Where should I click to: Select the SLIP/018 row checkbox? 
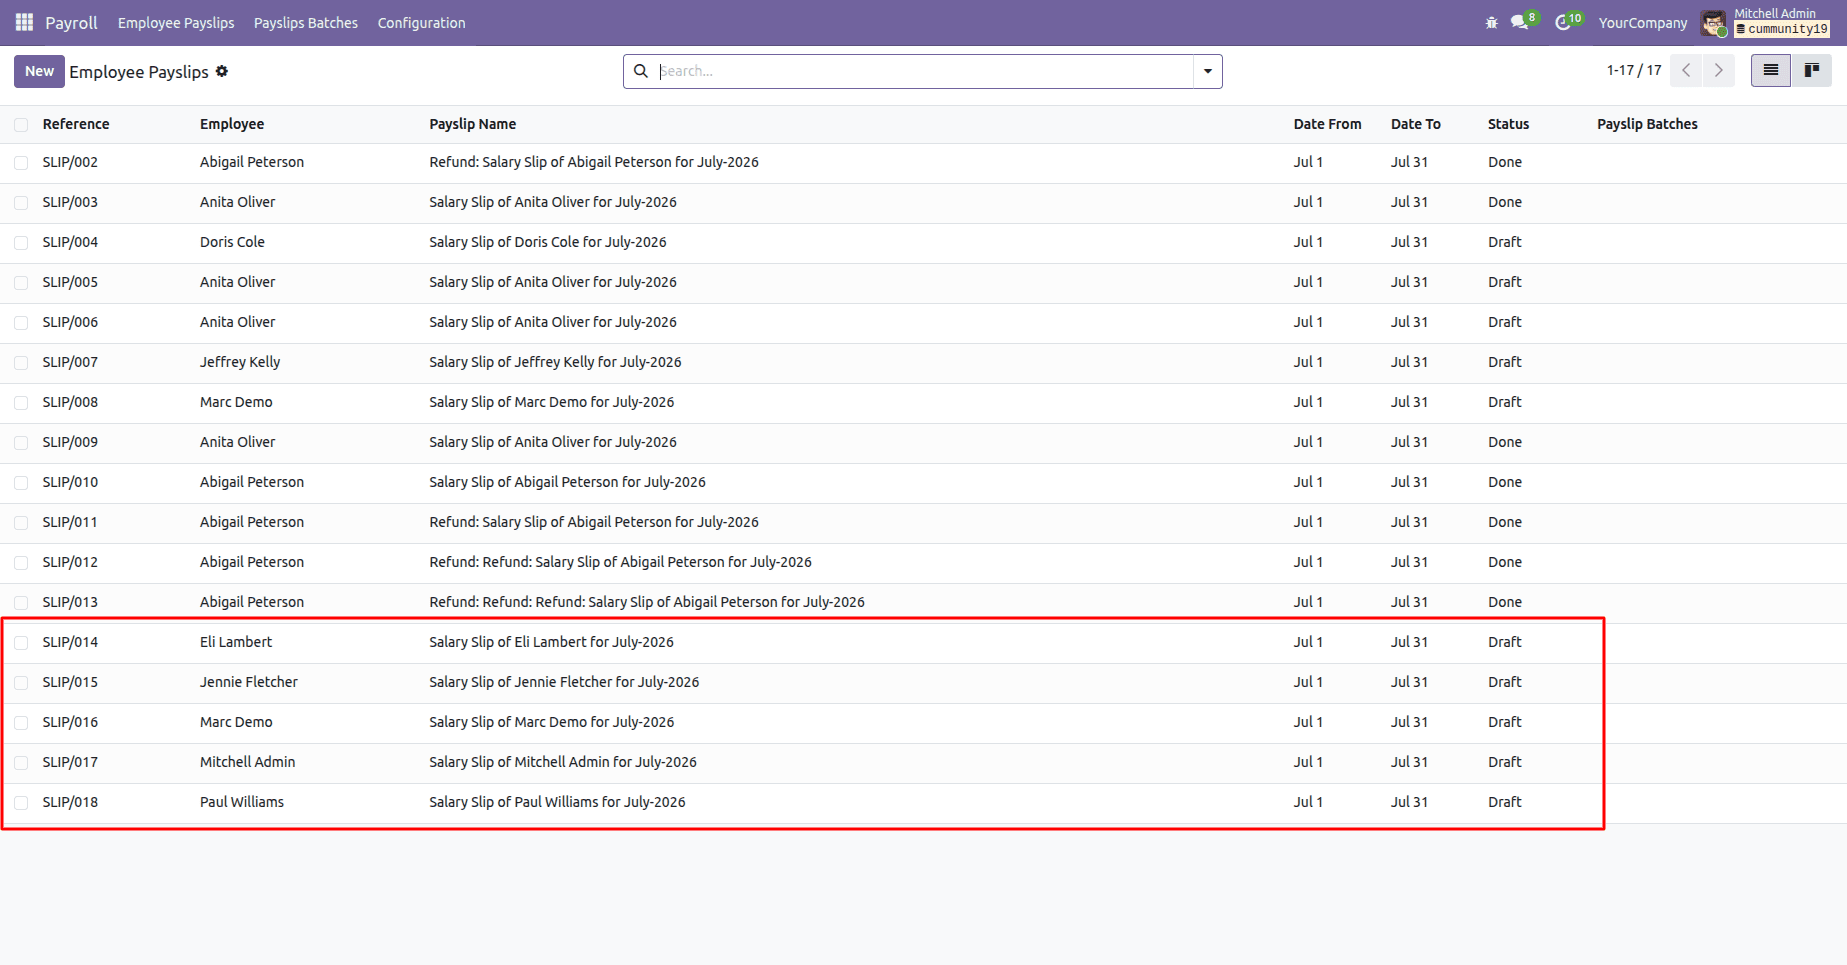tap(21, 802)
